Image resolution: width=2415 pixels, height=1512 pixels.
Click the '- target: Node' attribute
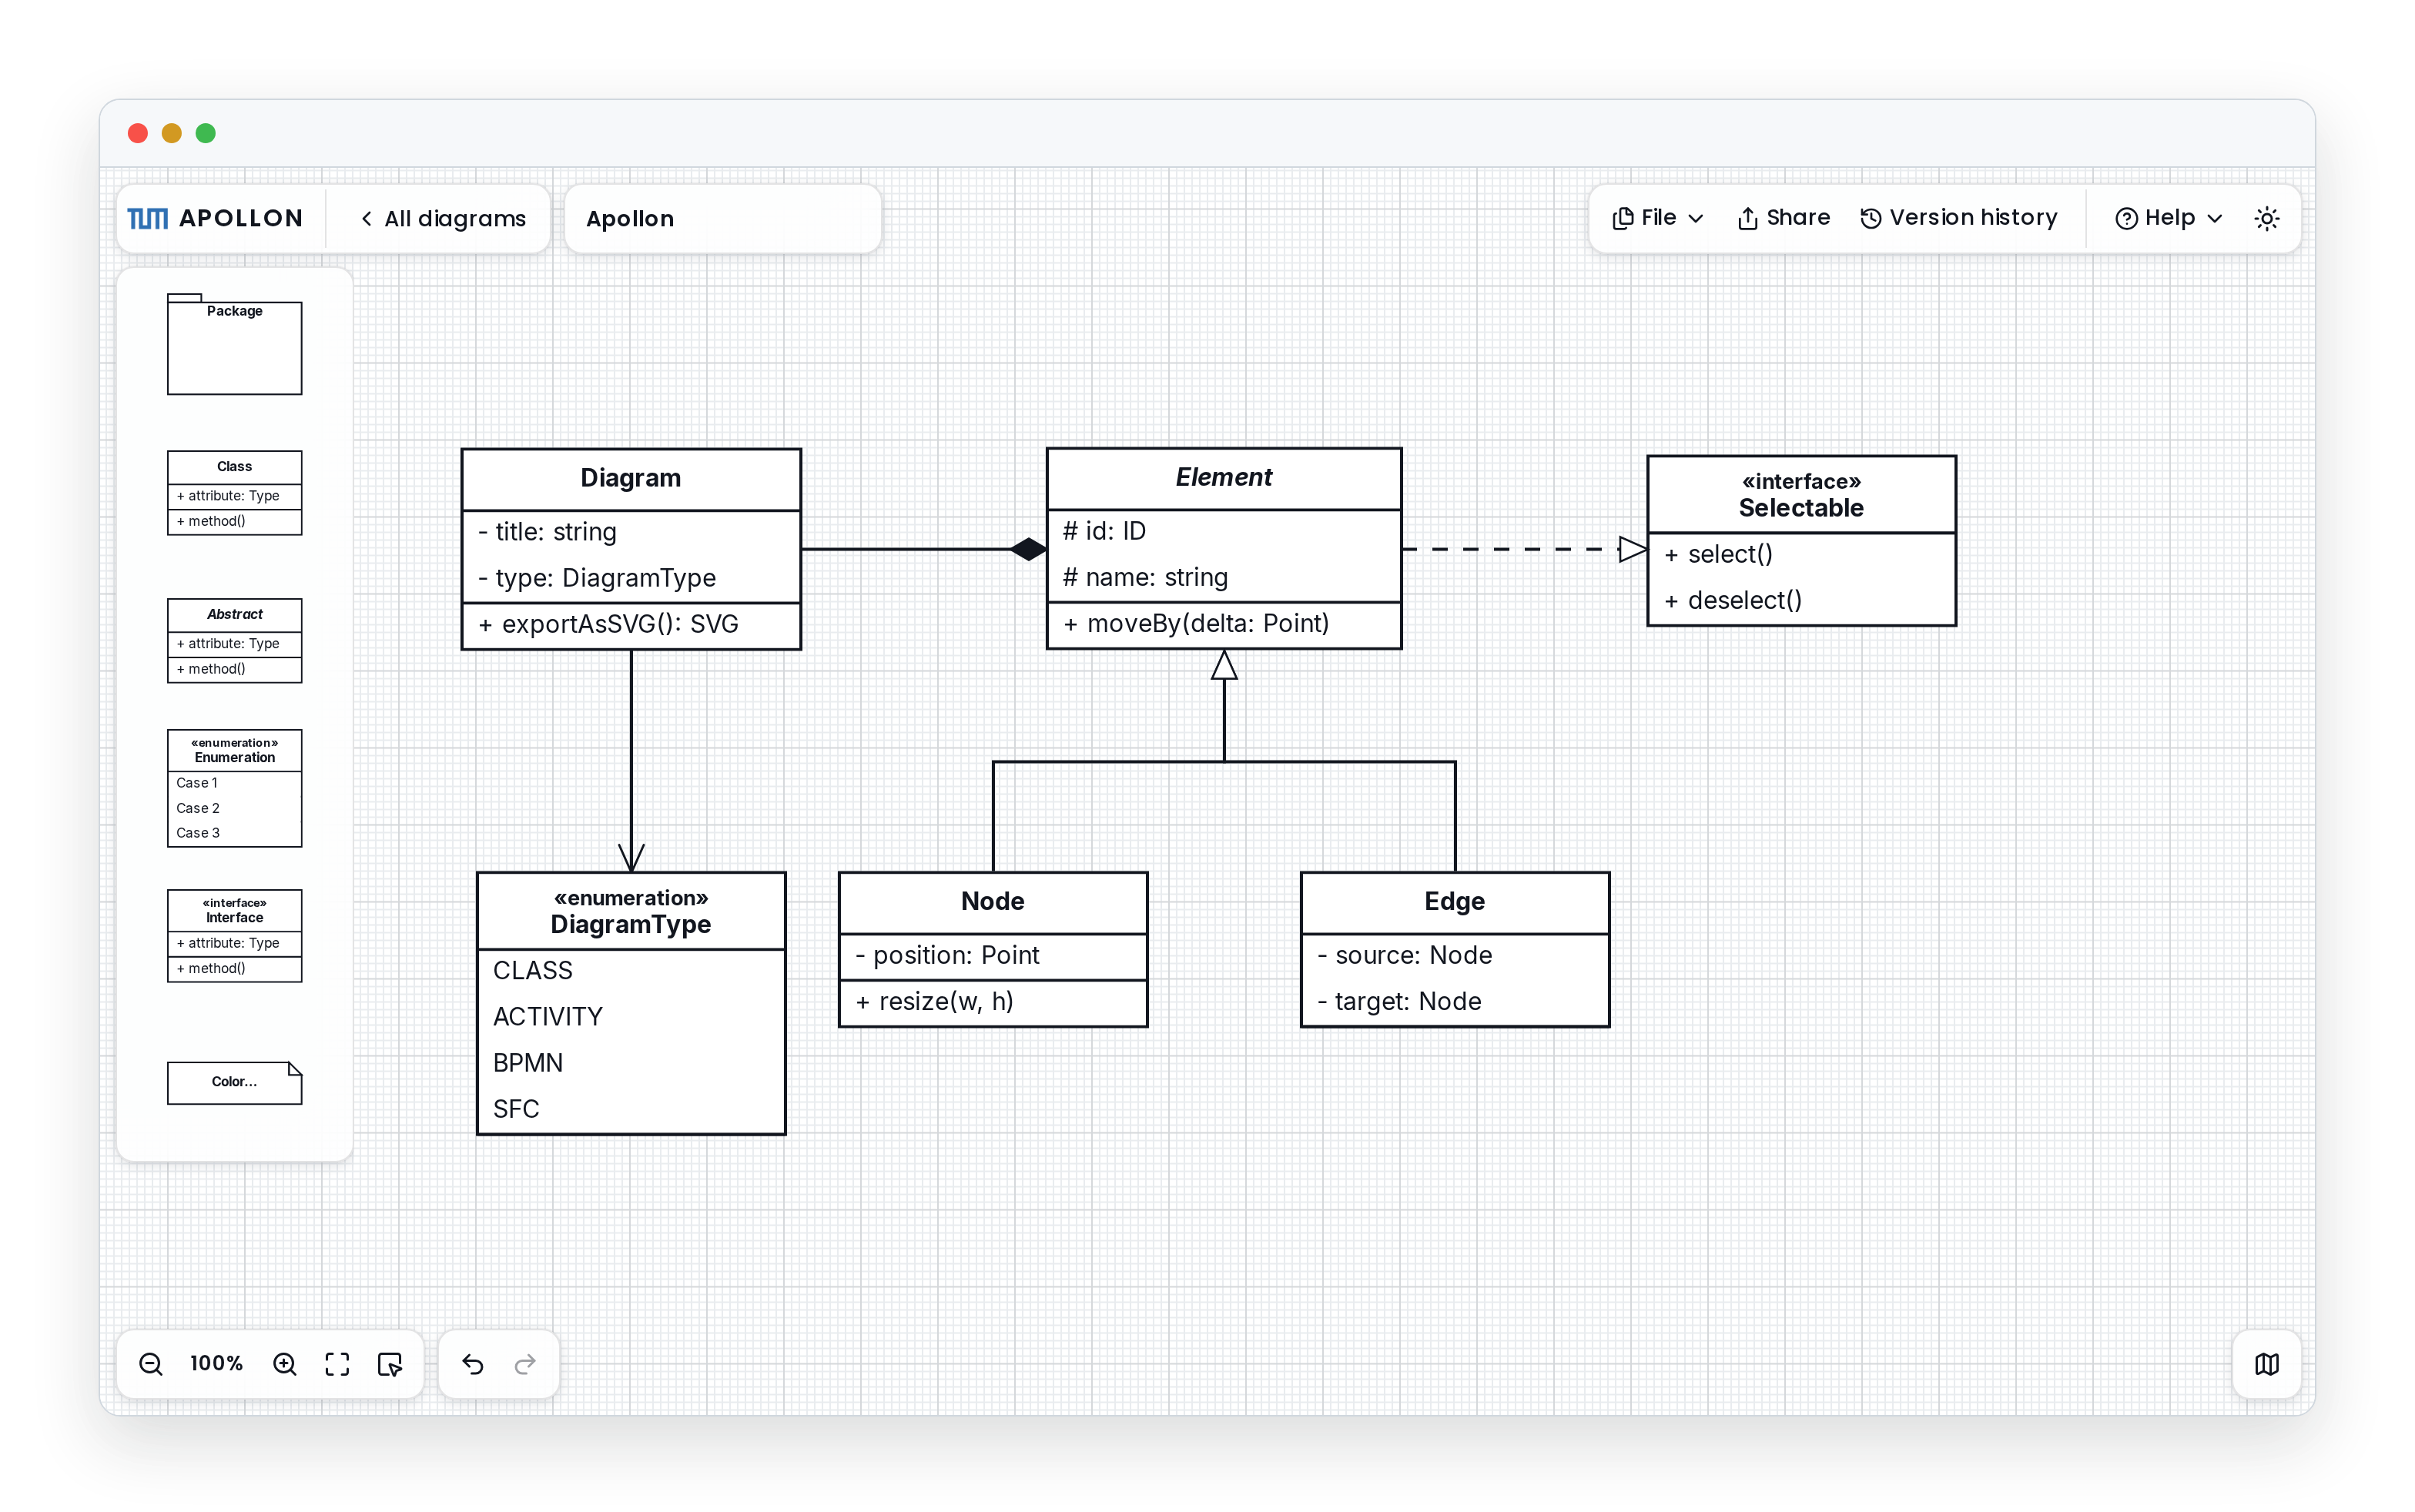1455,1002
